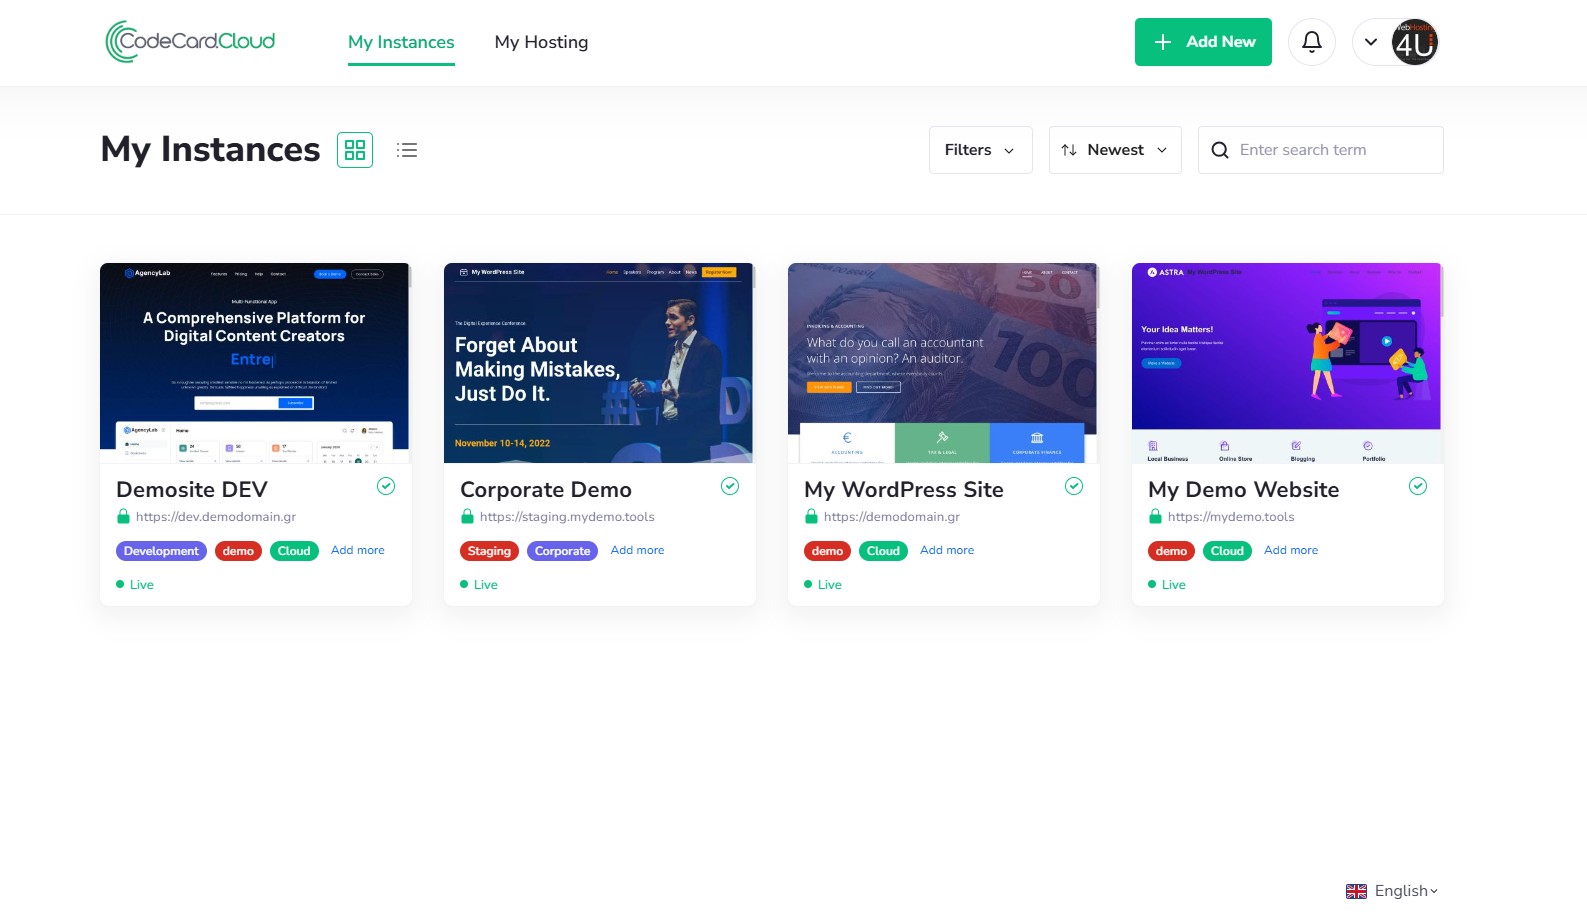
Task: Click the search magnifier icon
Action: 1219,150
